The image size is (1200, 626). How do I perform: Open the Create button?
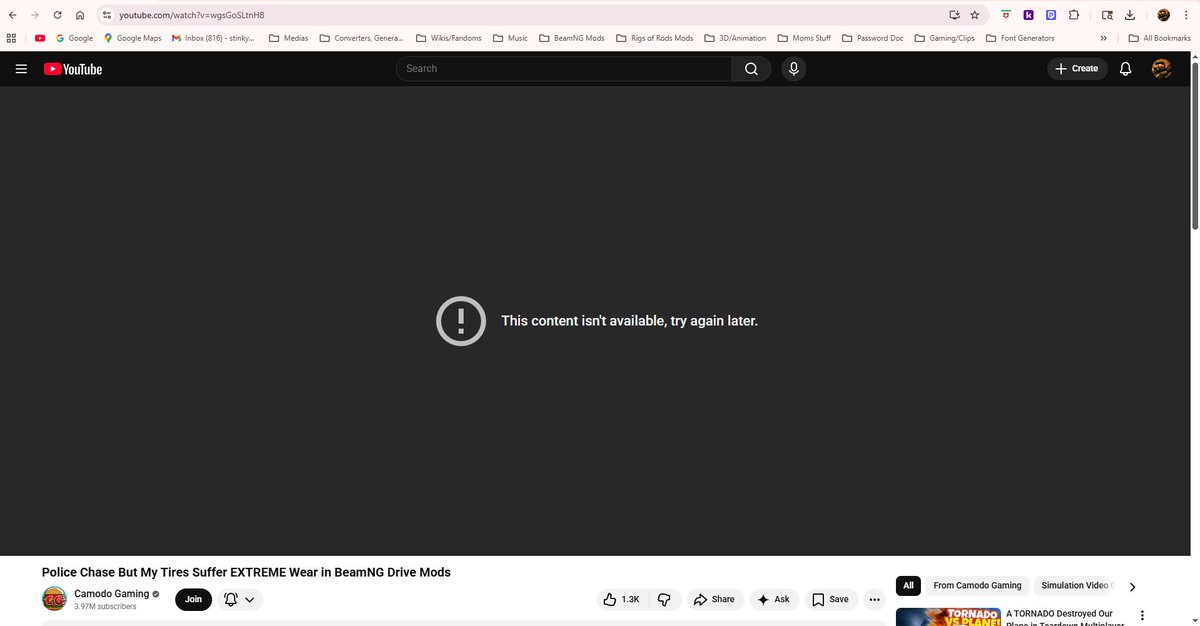tap(1077, 68)
